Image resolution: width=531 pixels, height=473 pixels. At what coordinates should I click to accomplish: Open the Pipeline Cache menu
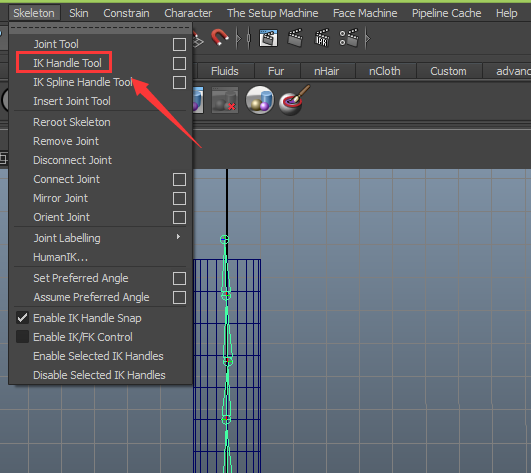pos(446,13)
